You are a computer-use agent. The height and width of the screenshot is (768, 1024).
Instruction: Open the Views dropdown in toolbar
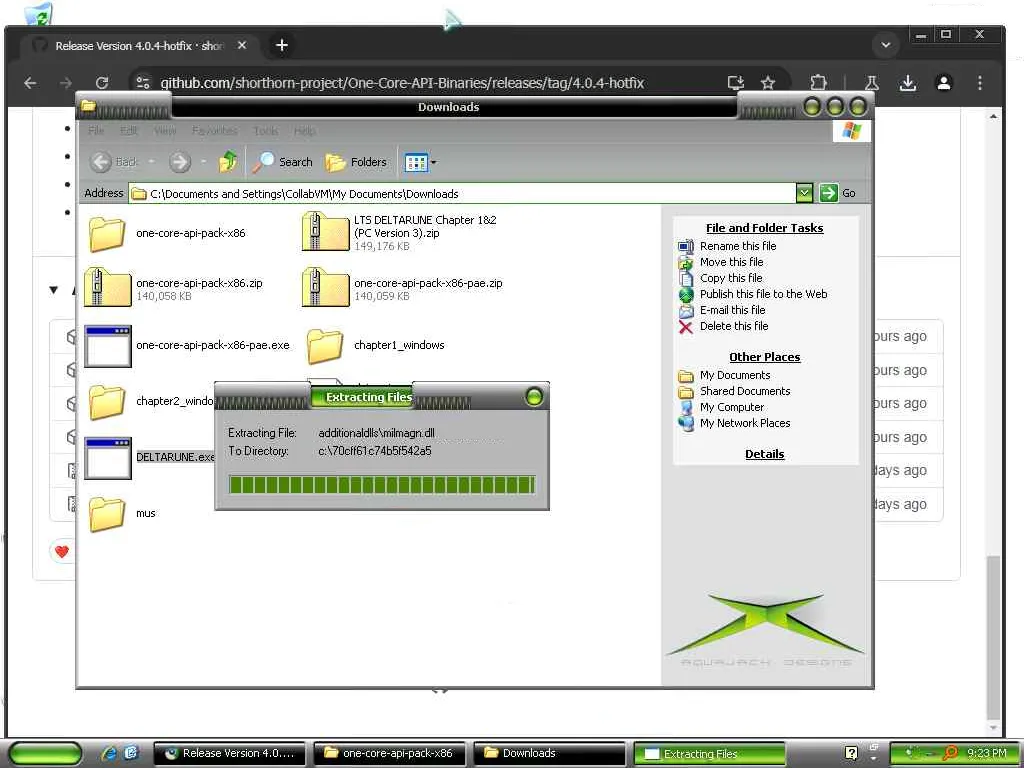(x=421, y=162)
